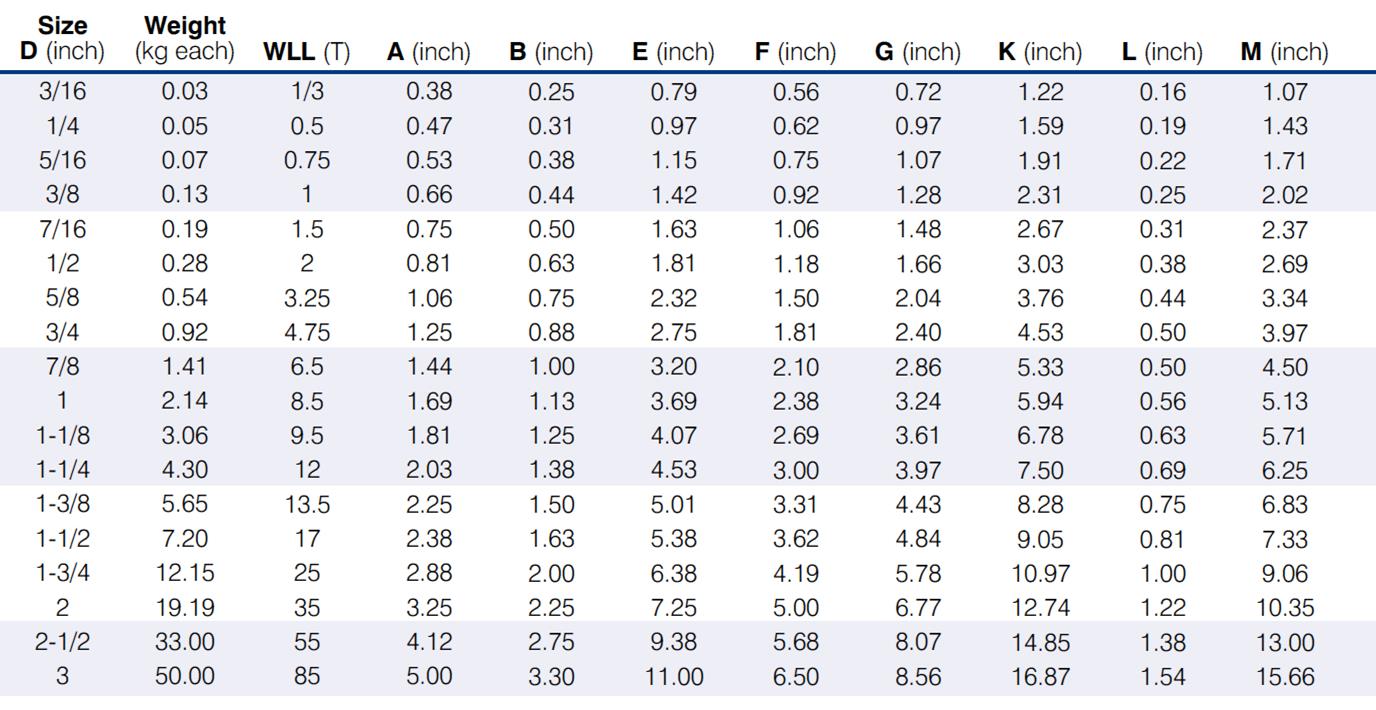Click M value 15.66 in bottom row

coord(1285,676)
